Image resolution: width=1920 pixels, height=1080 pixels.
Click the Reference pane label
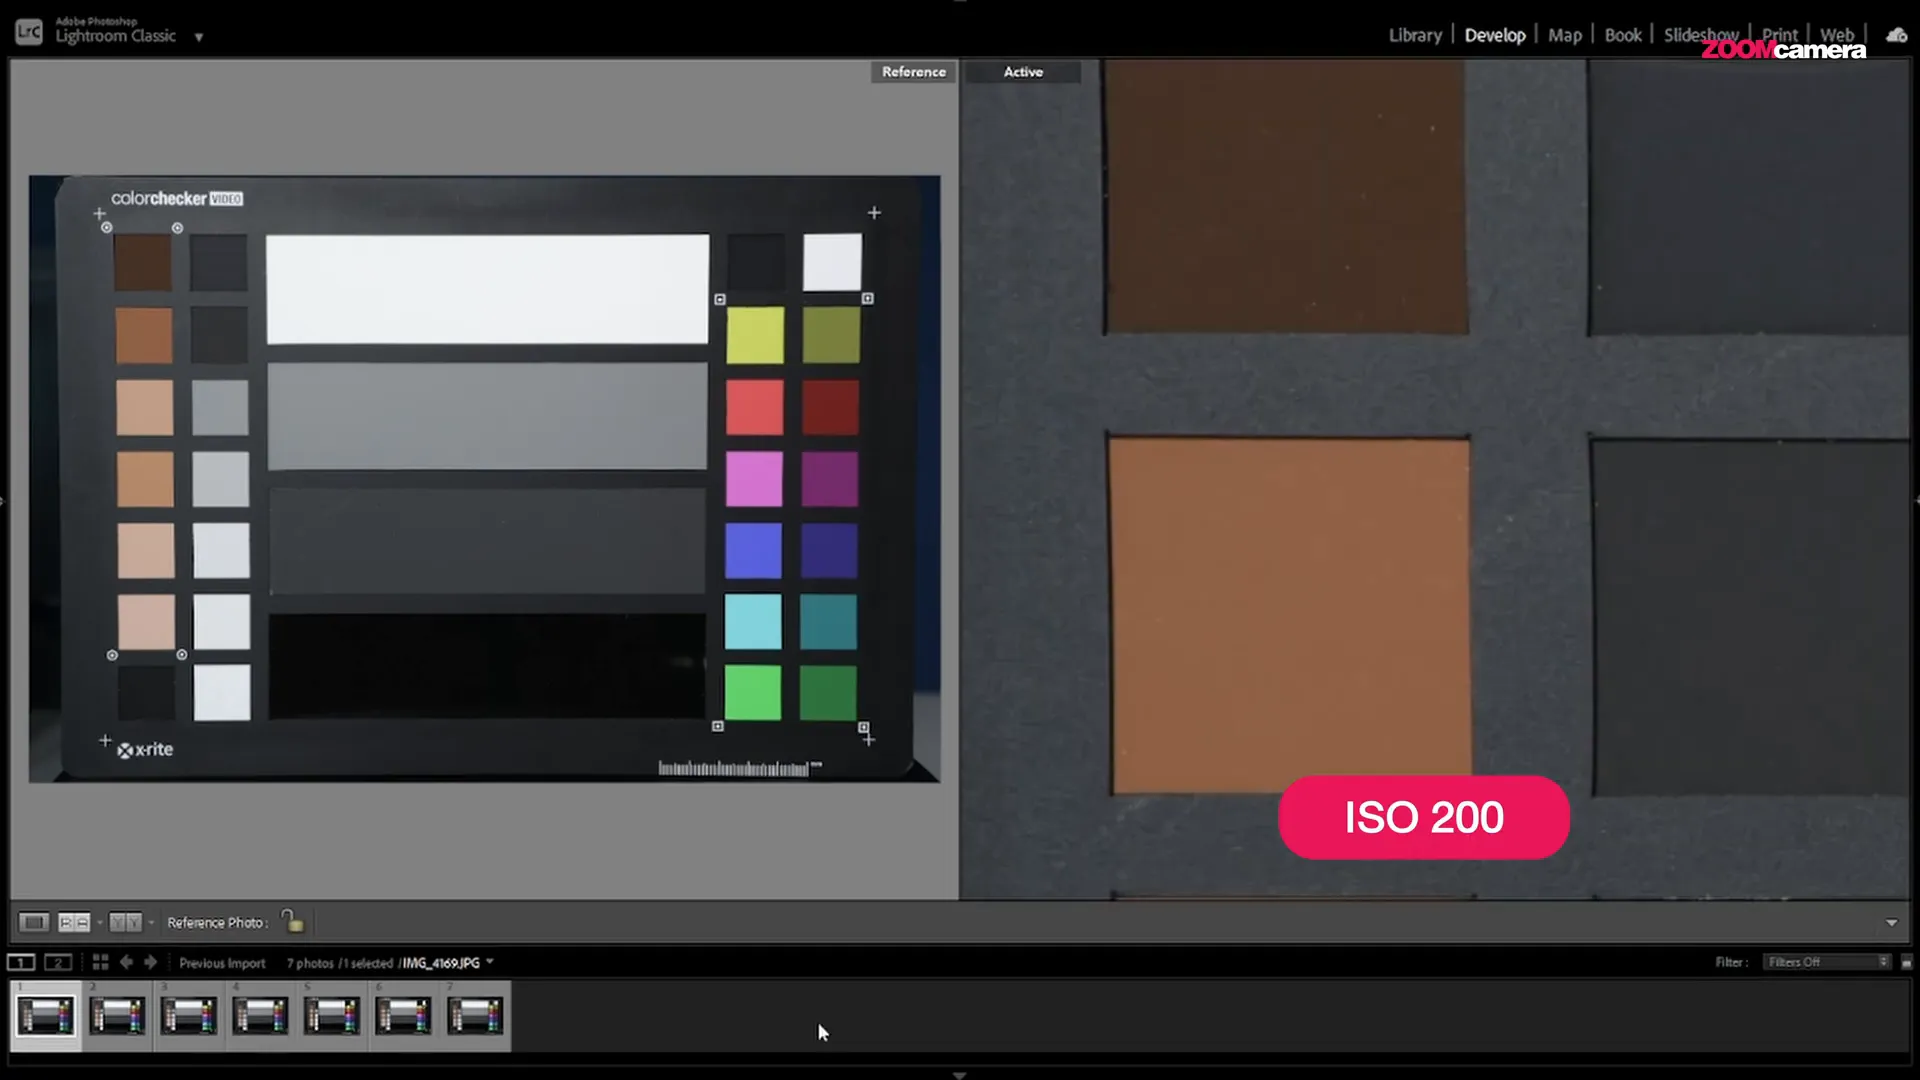(913, 72)
